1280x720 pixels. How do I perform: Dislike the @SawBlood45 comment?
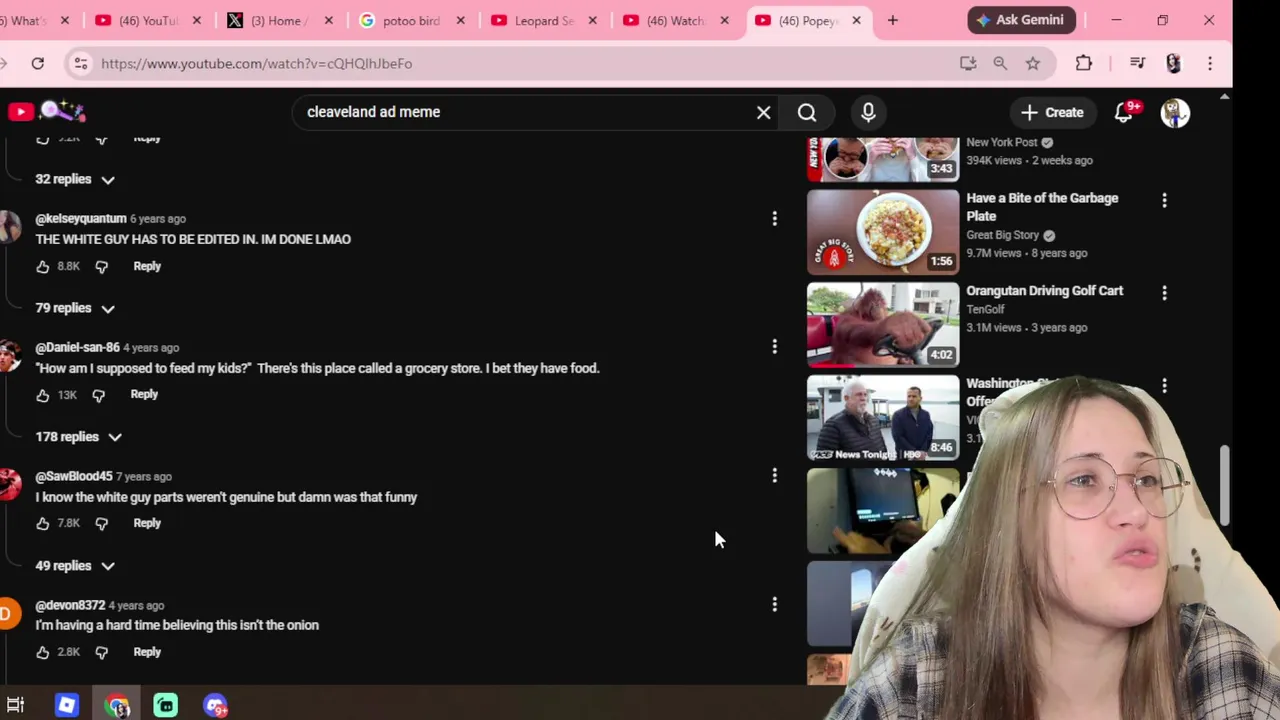(x=101, y=523)
